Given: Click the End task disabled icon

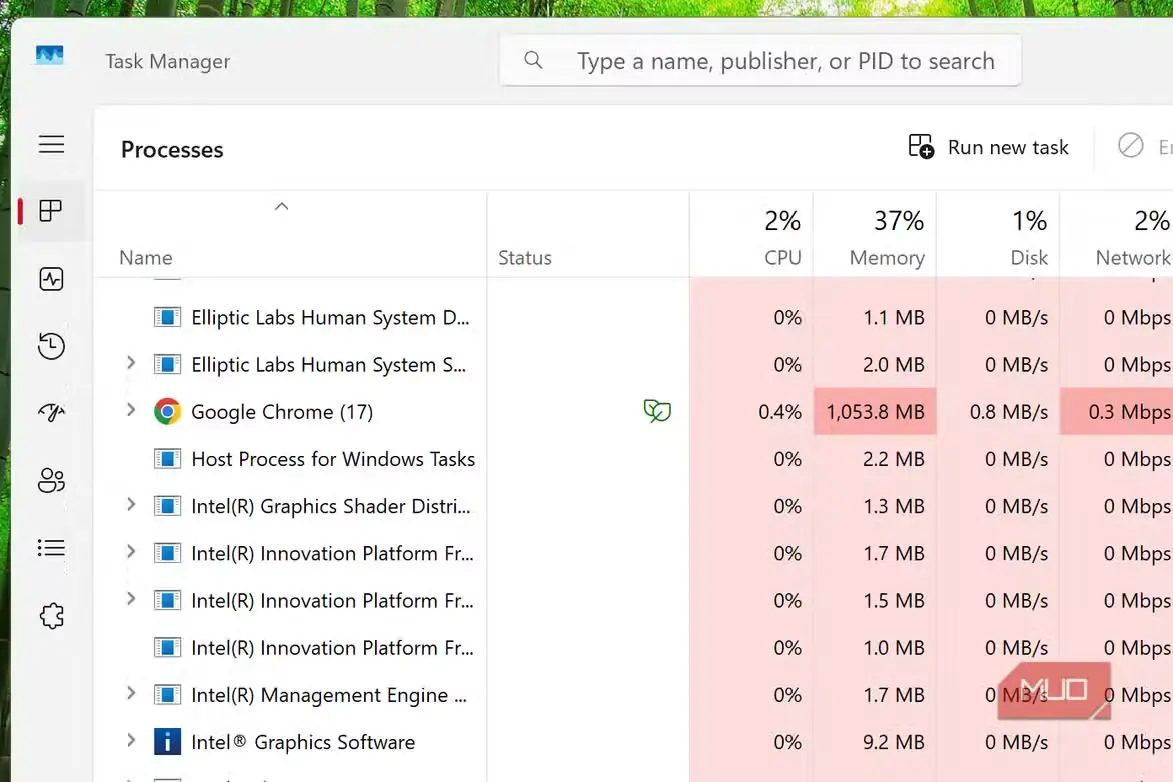Looking at the screenshot, I should coord(1130,145).
